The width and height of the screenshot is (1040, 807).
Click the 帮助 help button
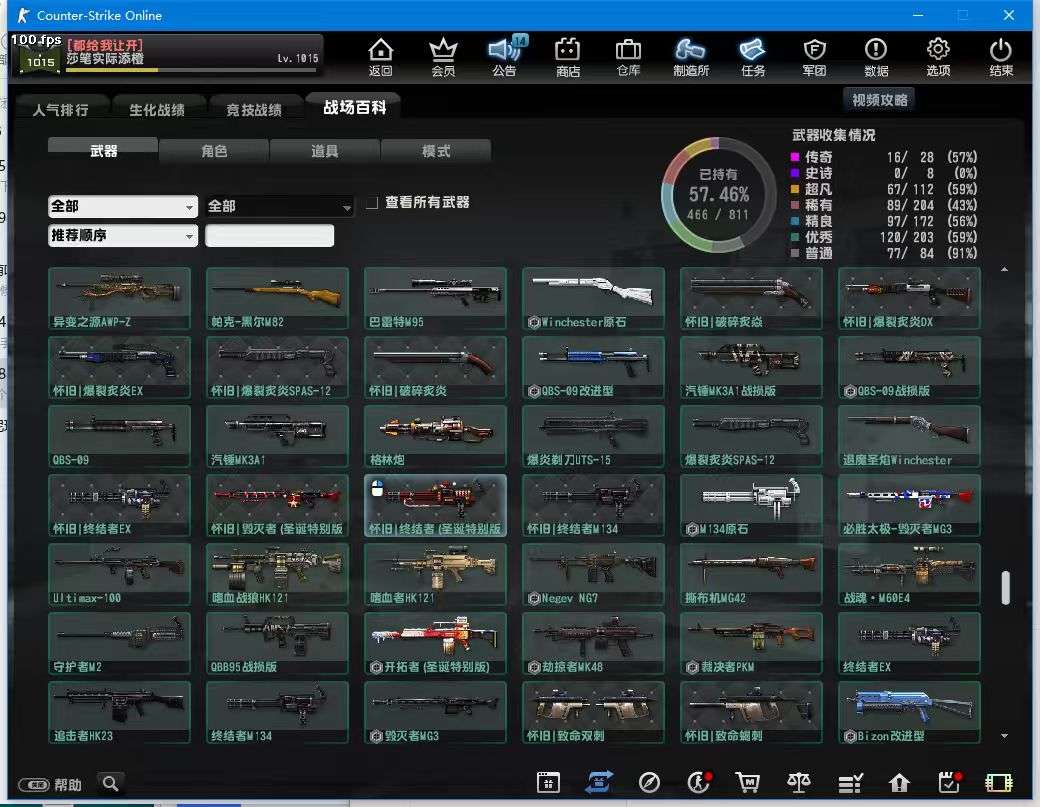point(50,784)
